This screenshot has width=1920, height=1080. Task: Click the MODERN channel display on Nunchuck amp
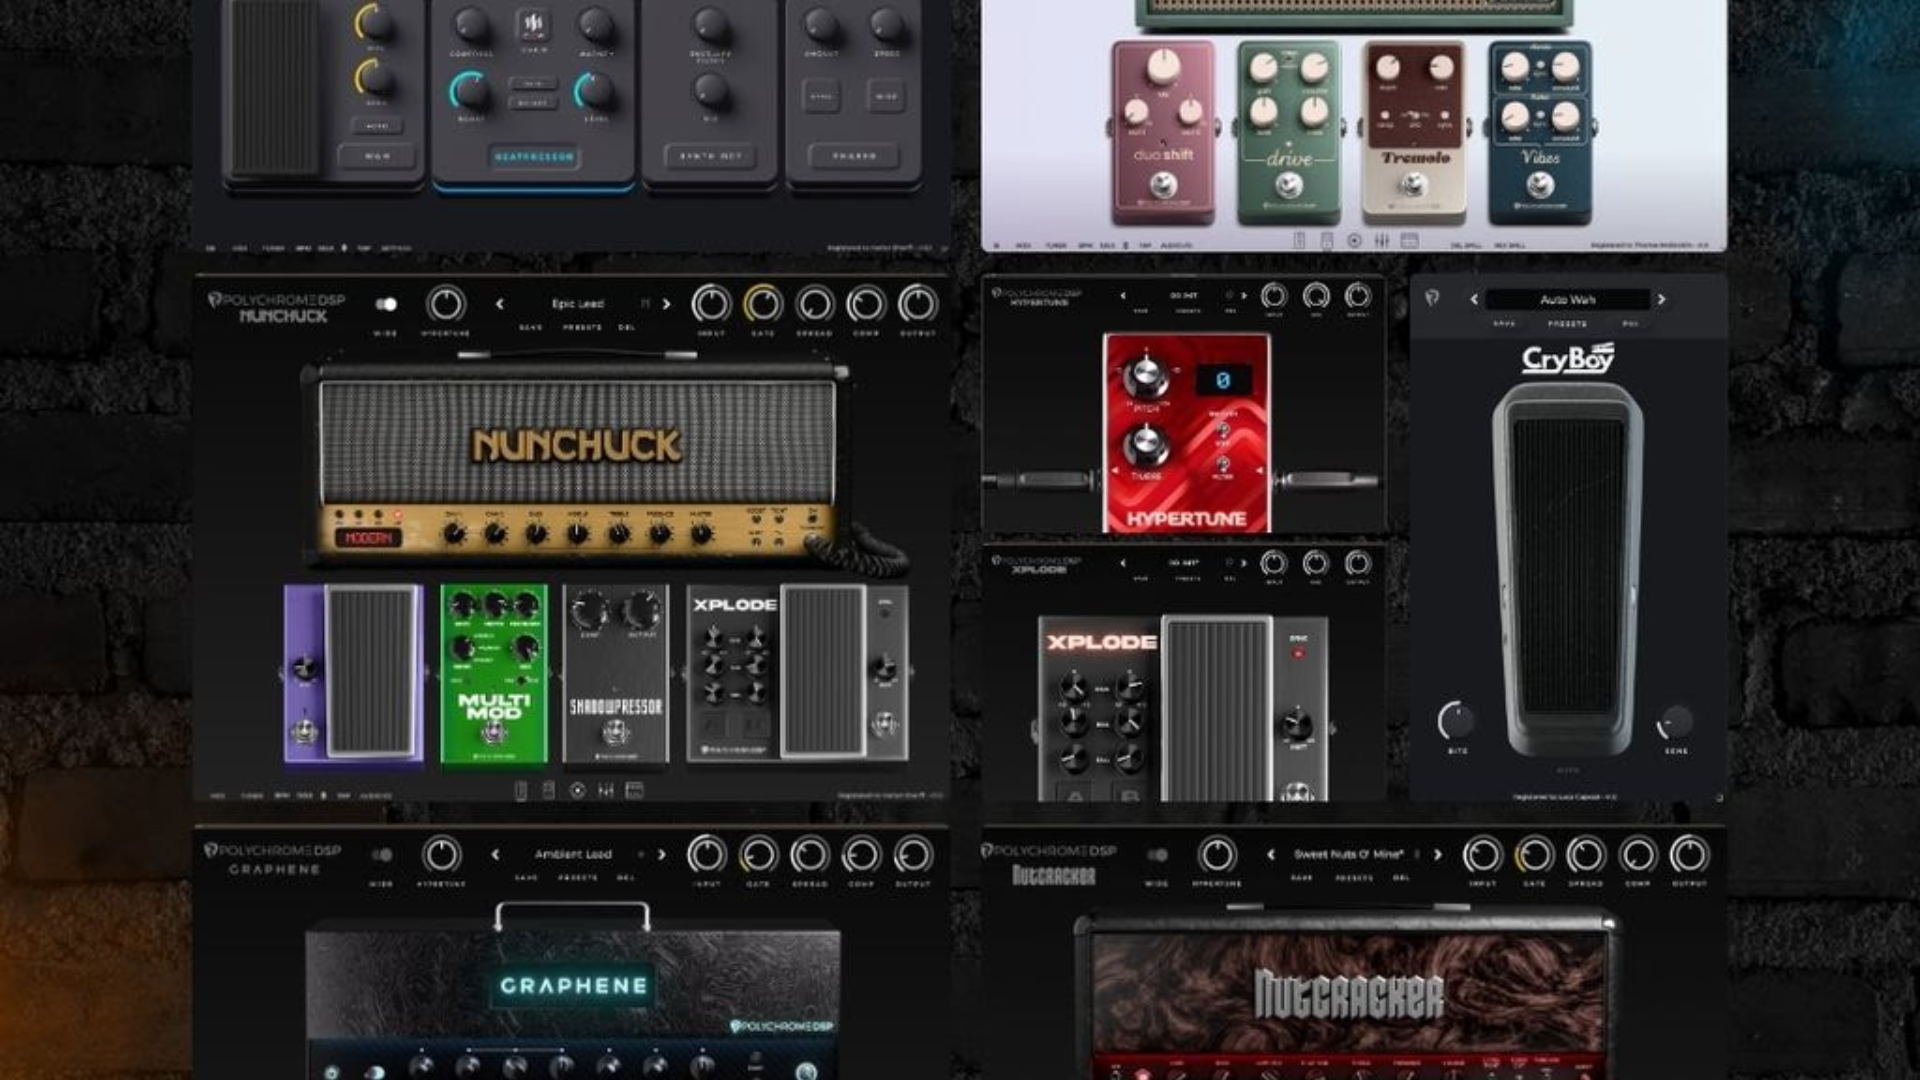[x=368, y=538]
